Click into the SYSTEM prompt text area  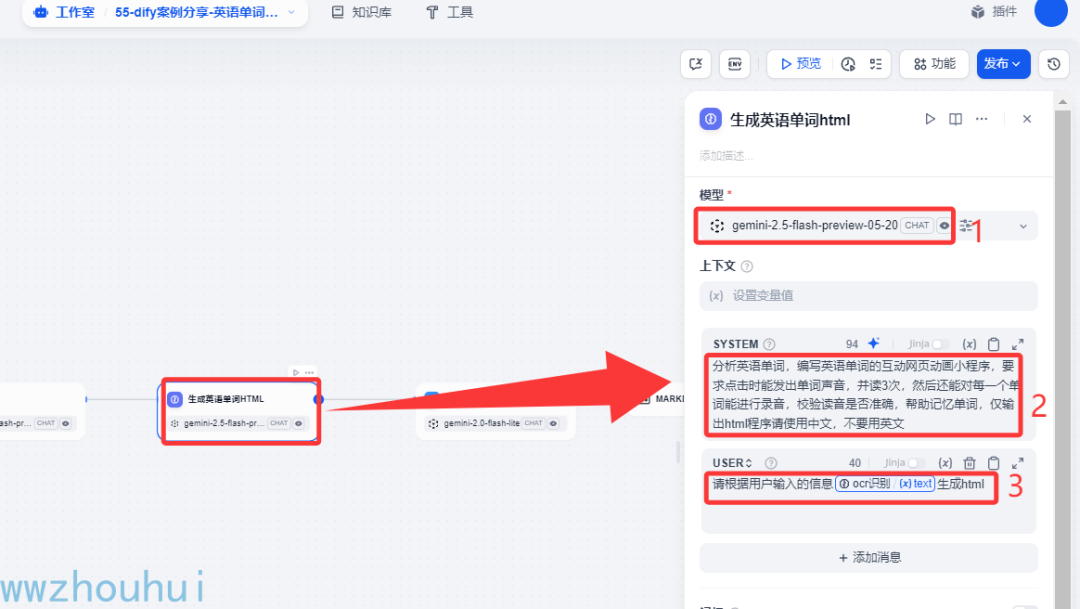[x=864, y=394]
